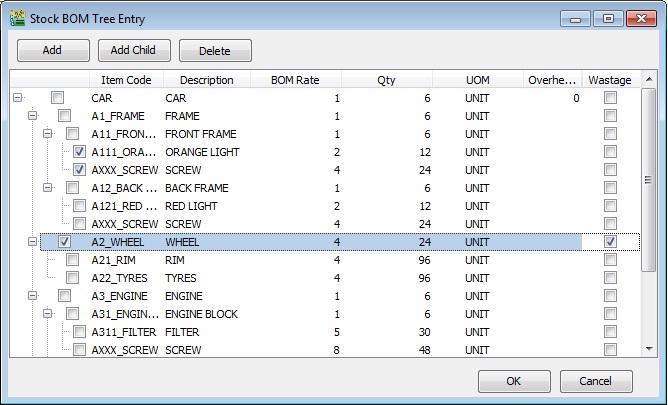Enable Wastage for the ENGINE BLOCK row
The image size is (668, 405).
[x=610, y=313]
